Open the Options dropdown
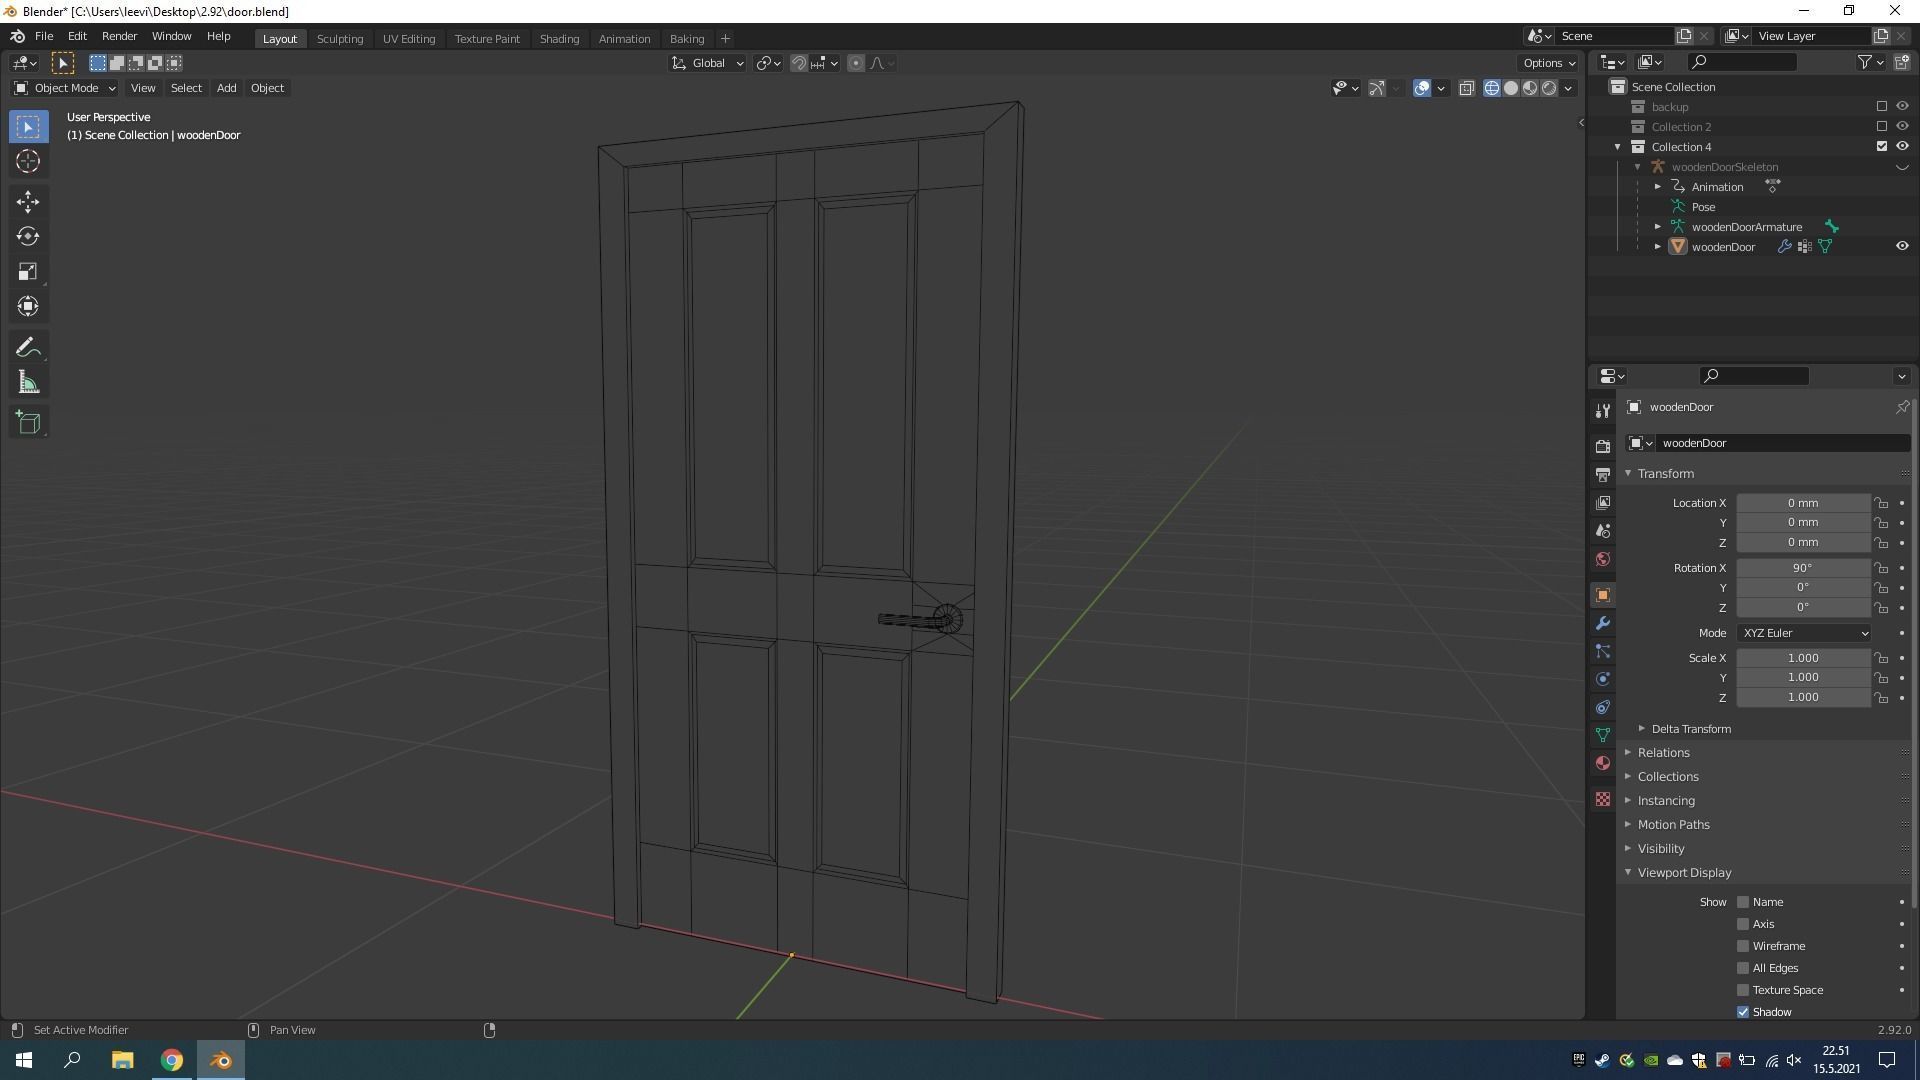The width and height of the screenshot is (1920, 1080). click(1549, 63)
